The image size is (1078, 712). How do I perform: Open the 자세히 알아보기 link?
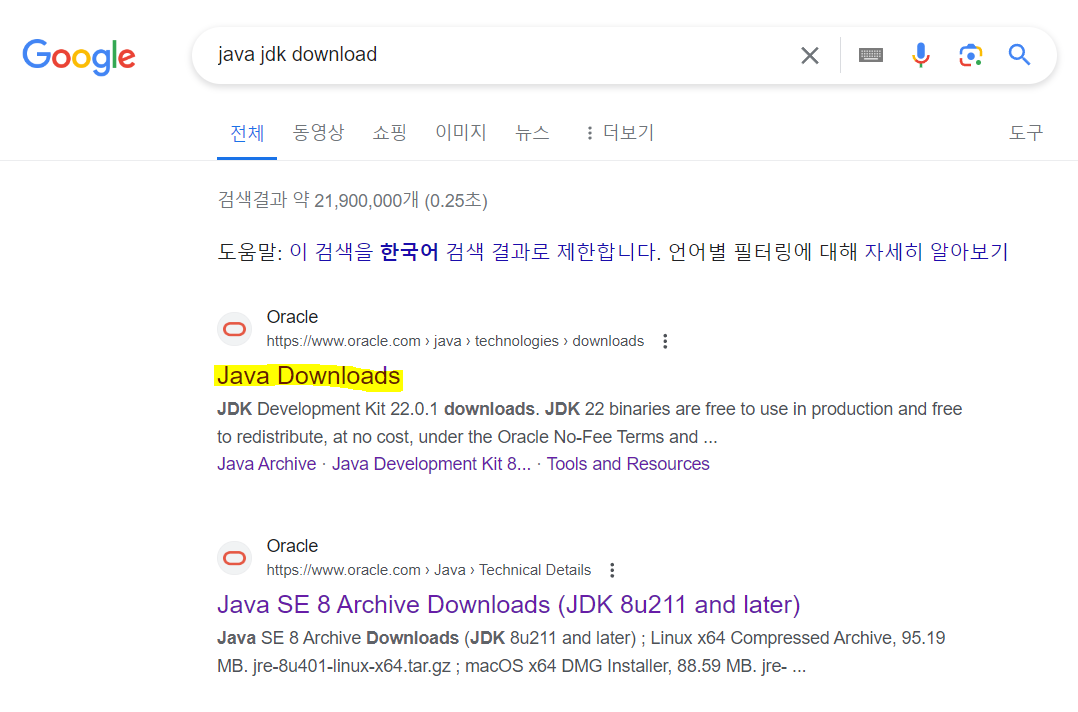(x=936, y=252)
